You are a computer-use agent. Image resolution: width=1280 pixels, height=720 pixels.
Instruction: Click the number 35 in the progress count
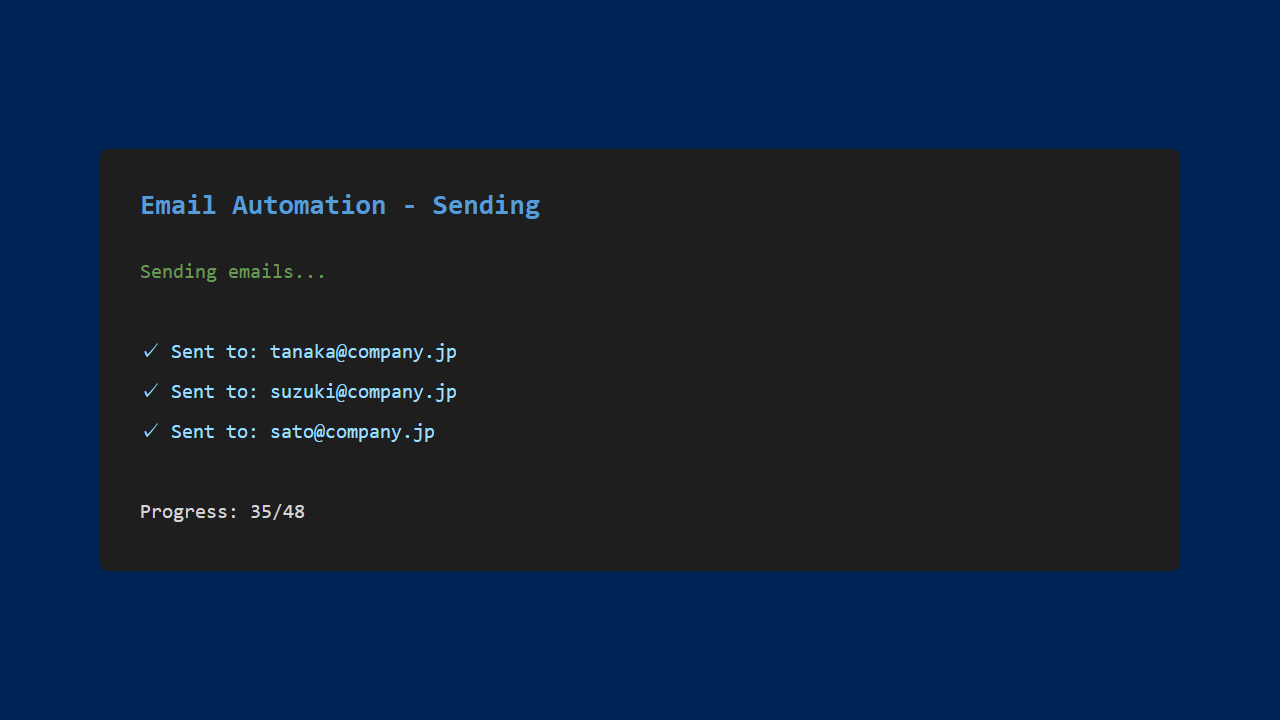pyautogui.click(x=261, y=512)
